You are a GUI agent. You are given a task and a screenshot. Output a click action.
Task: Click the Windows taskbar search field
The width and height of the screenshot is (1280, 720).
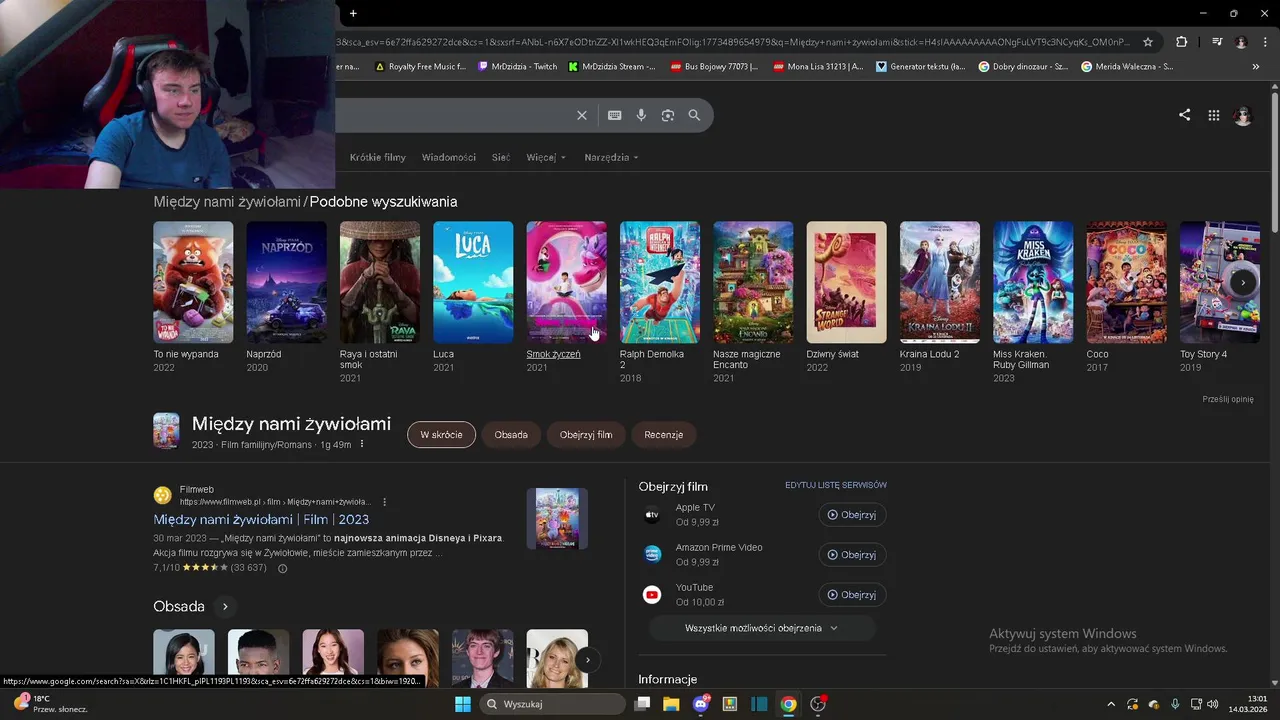click(552, 704)
